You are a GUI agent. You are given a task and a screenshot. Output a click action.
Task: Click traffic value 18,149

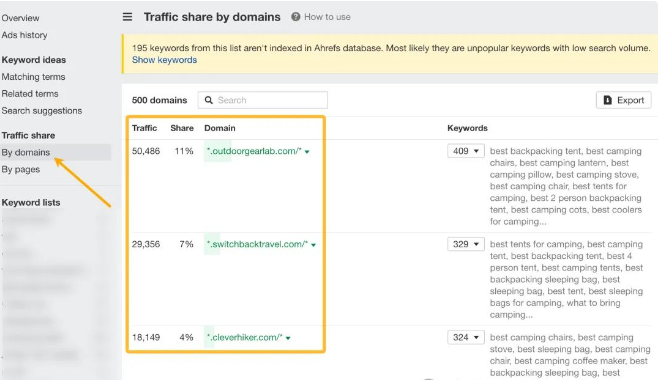coord(146,338)
